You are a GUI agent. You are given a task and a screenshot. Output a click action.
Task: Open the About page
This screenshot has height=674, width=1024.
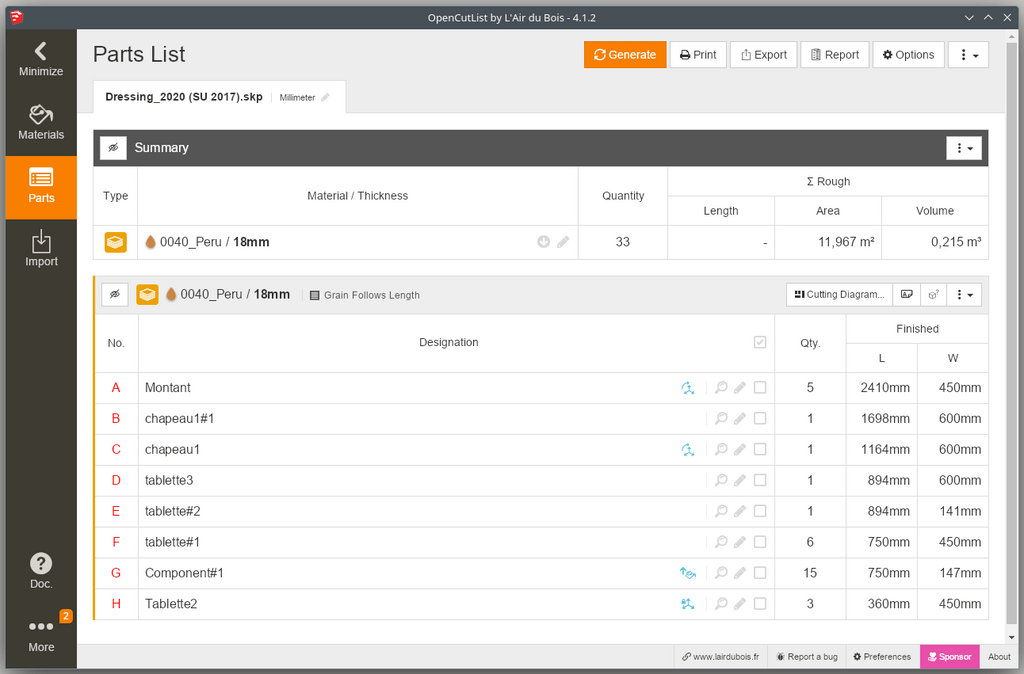pos(999,656)
